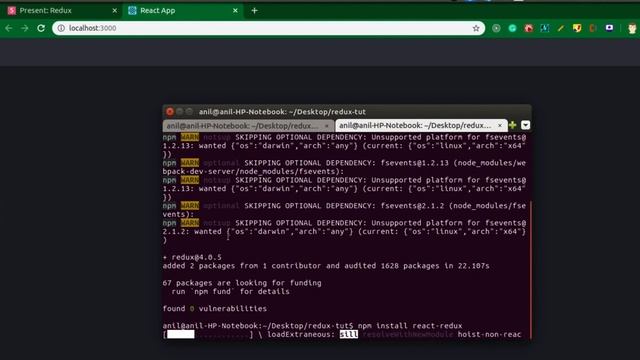Open the yellow shield extension icon
This screenshot has height=360, width=640.
click(x=577, y=28)
